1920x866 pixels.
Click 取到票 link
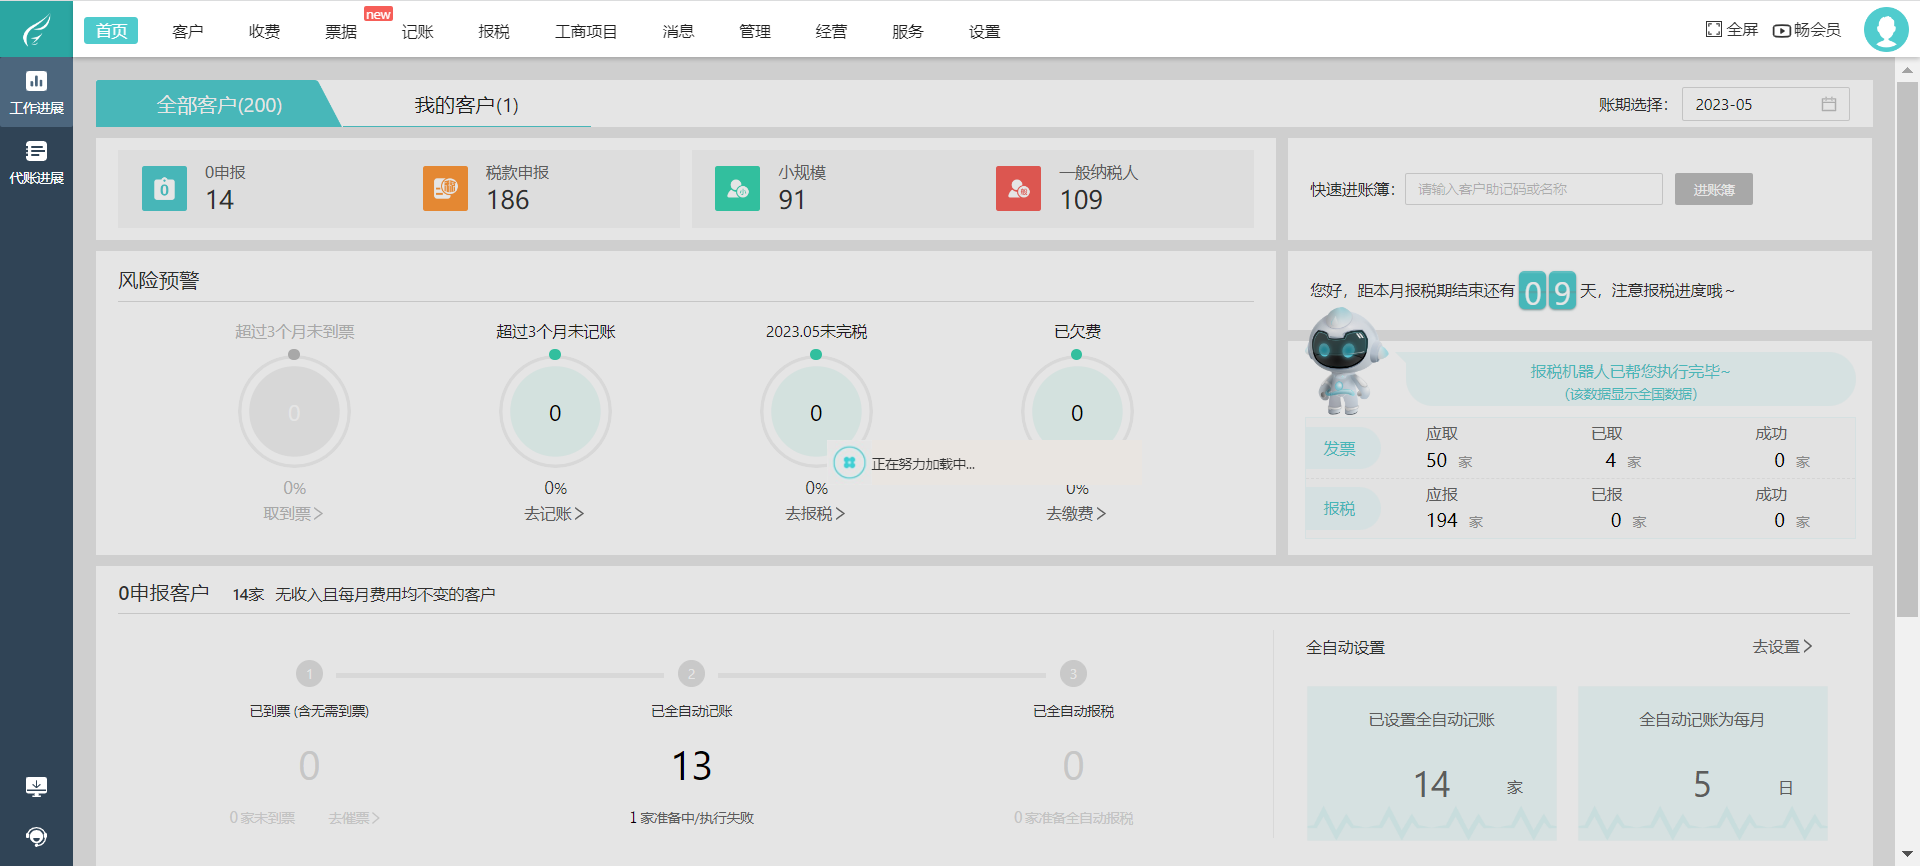tap(293, 513)
